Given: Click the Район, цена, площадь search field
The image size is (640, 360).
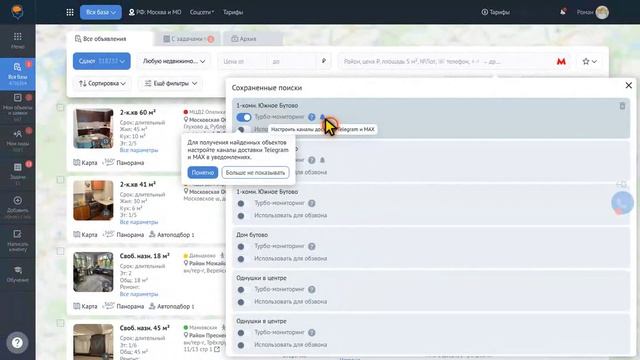Looking at the screenshot, I should 447,61.
